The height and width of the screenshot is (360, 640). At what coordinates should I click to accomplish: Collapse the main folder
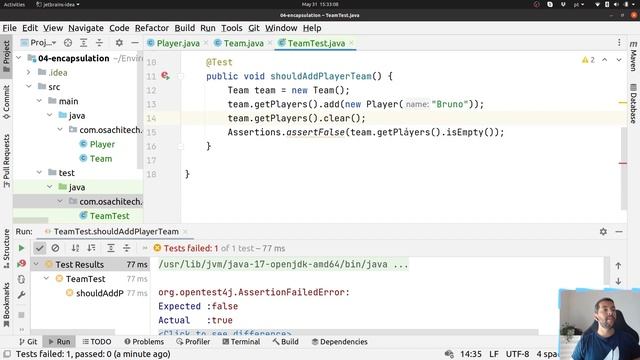(x=39, y=101)
